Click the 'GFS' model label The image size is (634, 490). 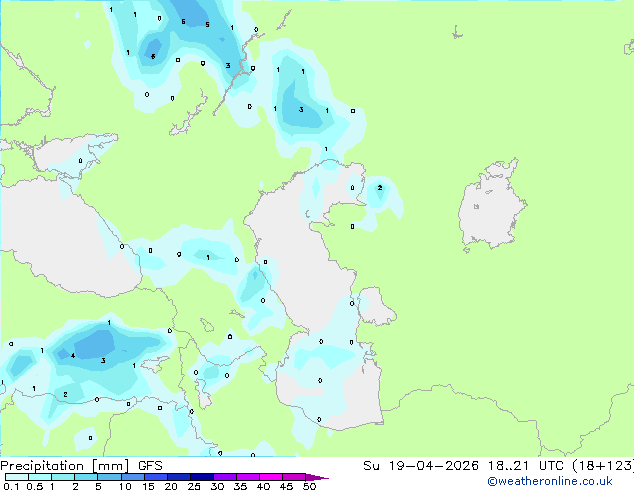(150, 466)
